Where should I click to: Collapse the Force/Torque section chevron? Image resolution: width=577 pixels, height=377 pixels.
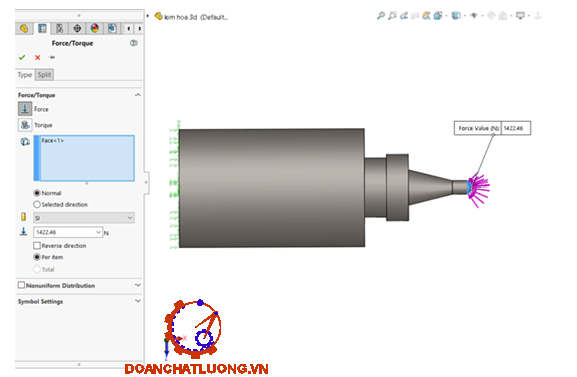tap(138, 95)
